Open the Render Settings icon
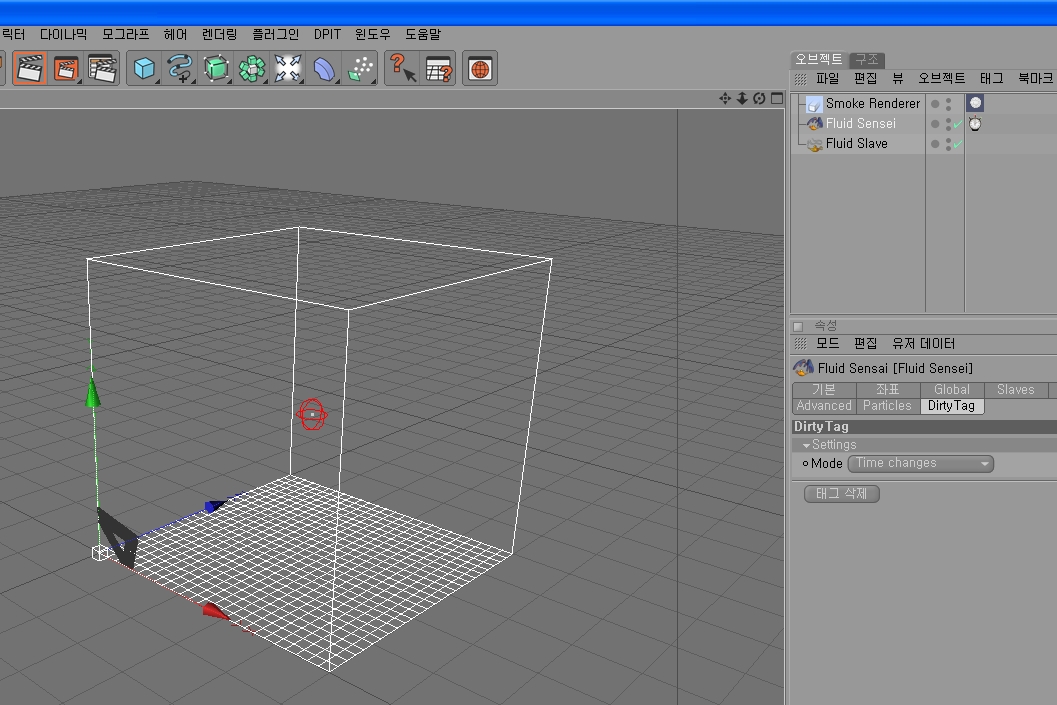Image resolution: width=1057 pixels, height=705 pixels. tap(102, 68)
